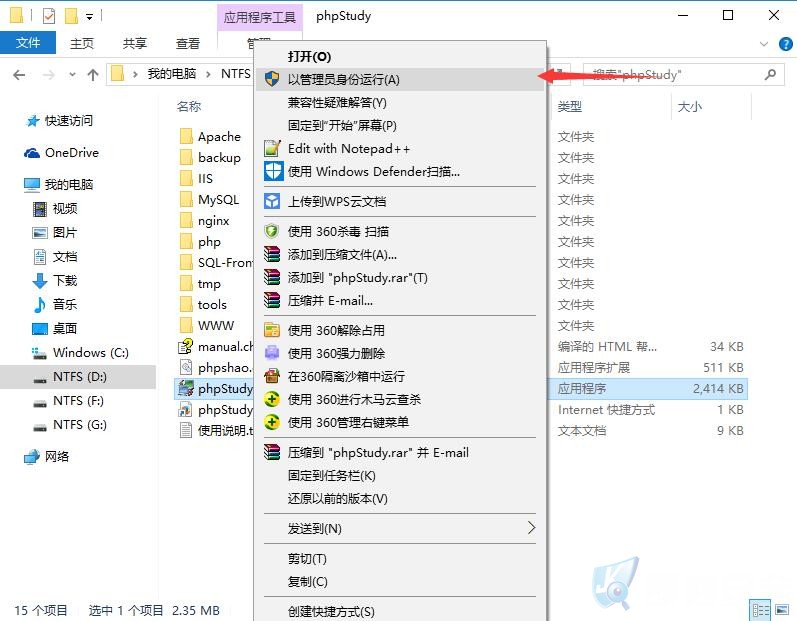The width and height of the screenshot is (797, 621).
Task: Click 360 force delete (强力删除) icon
Action: (272, 353)
